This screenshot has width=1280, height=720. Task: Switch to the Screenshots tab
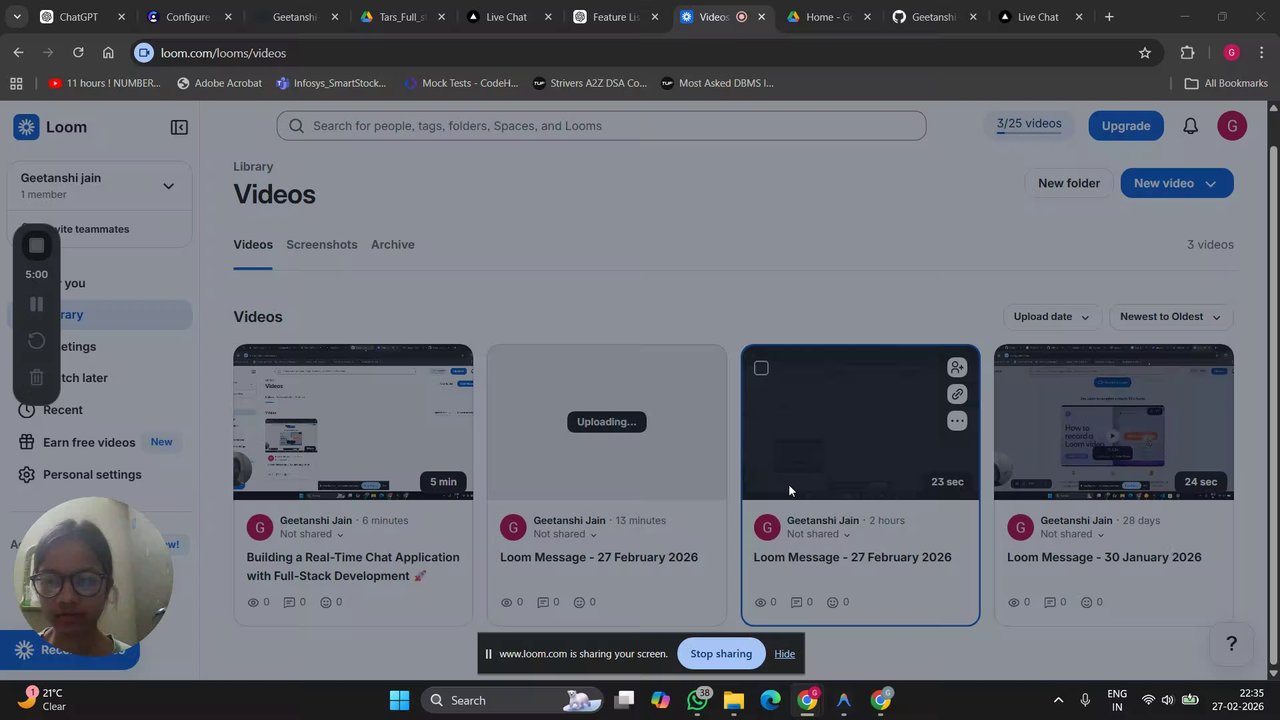pyautogui.click(x=322, y=245)
